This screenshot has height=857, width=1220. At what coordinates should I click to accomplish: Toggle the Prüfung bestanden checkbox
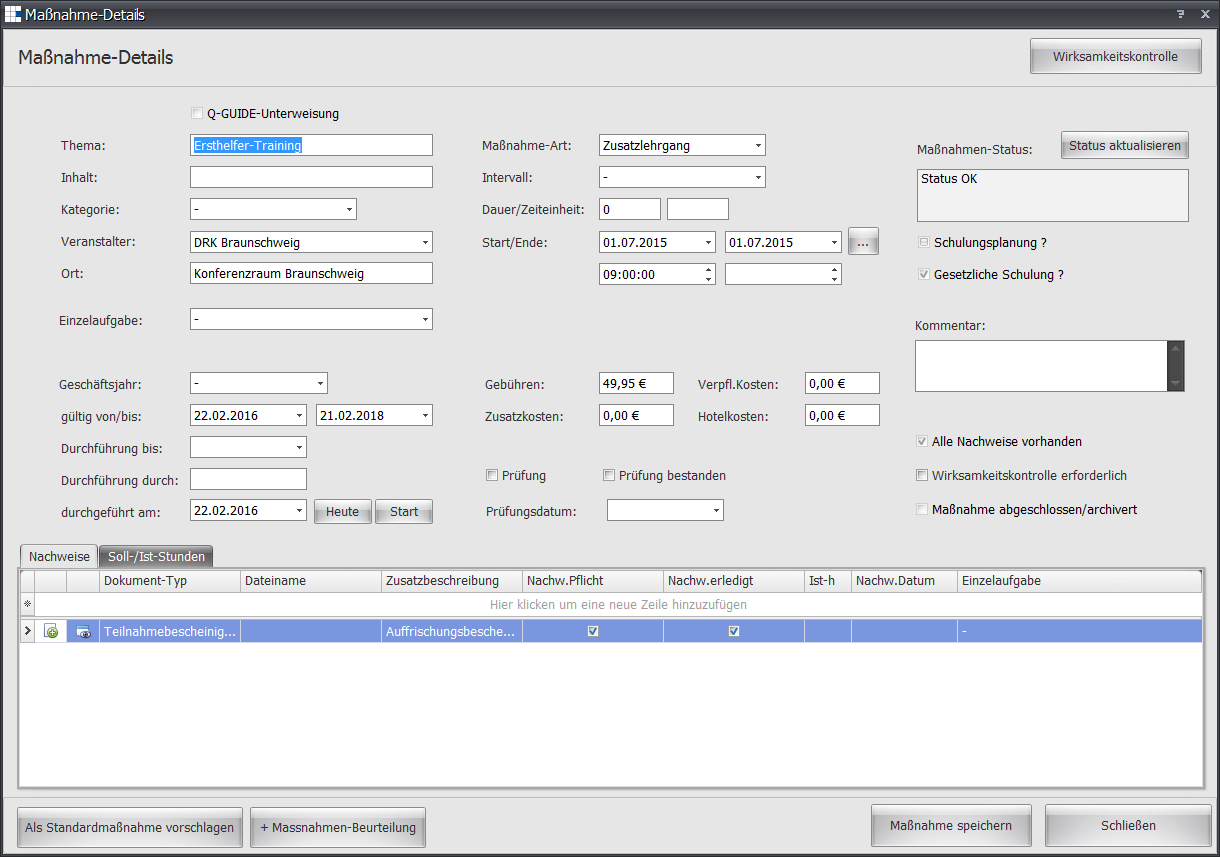[x=609, y=476]
